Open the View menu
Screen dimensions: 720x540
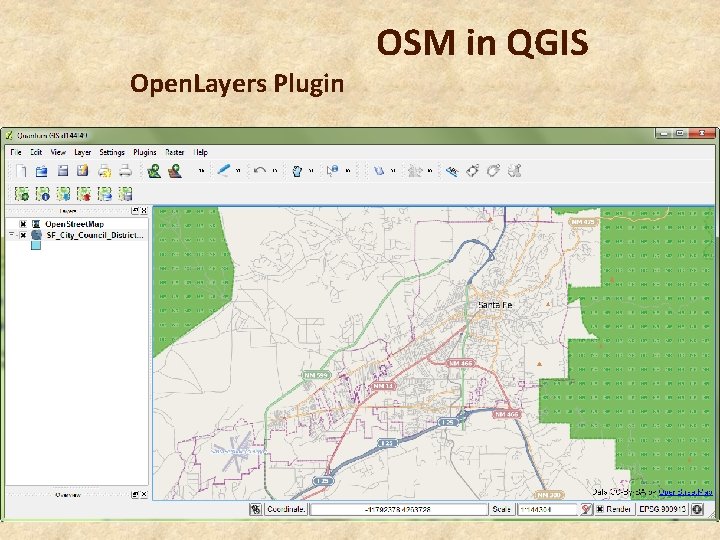58,152
